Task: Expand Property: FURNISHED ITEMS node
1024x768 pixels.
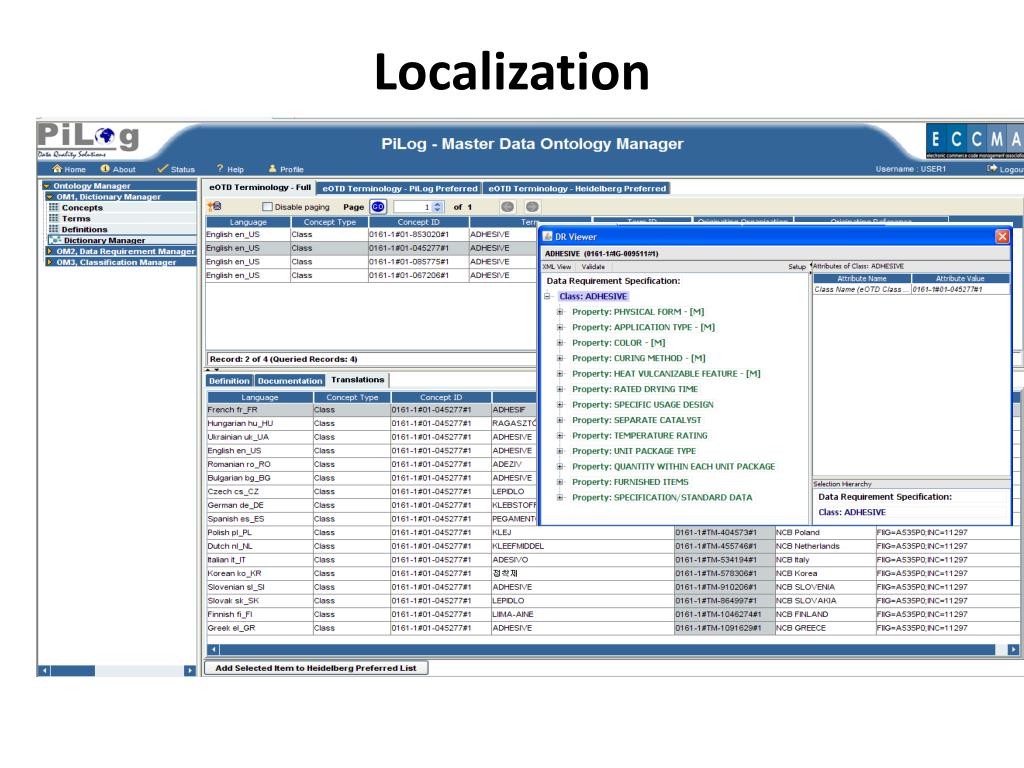Action: [x=560, y=482]
